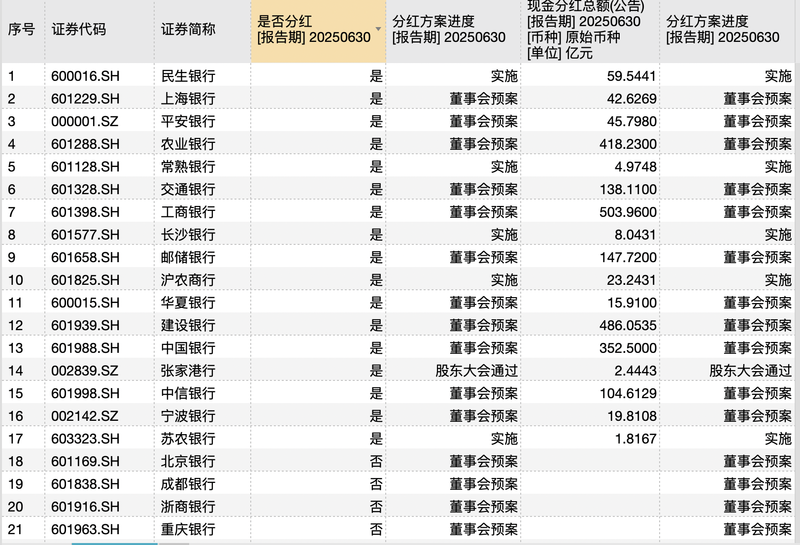Open the 是否分红 column filter dropdown arrow

click(377, 30)
